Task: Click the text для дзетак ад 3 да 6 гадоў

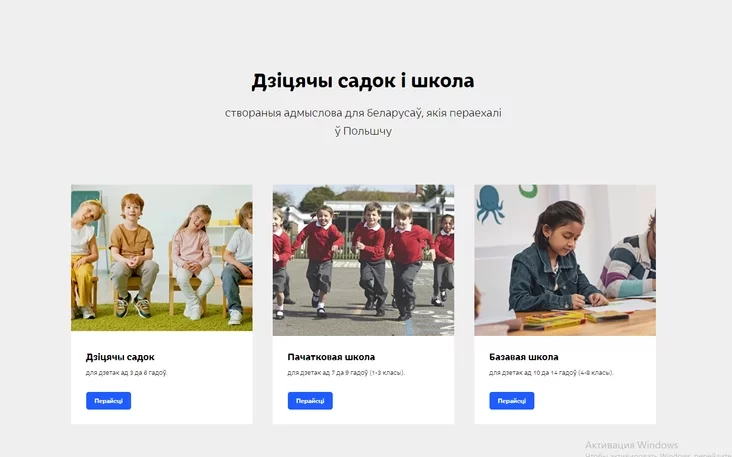Action: tap(127, 373)
